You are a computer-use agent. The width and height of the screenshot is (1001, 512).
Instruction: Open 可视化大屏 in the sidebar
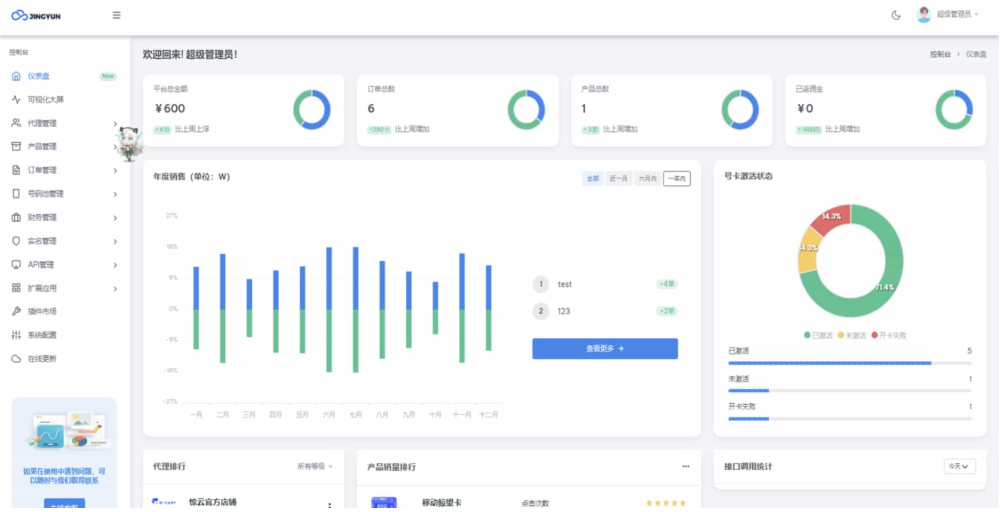point(45,100)
